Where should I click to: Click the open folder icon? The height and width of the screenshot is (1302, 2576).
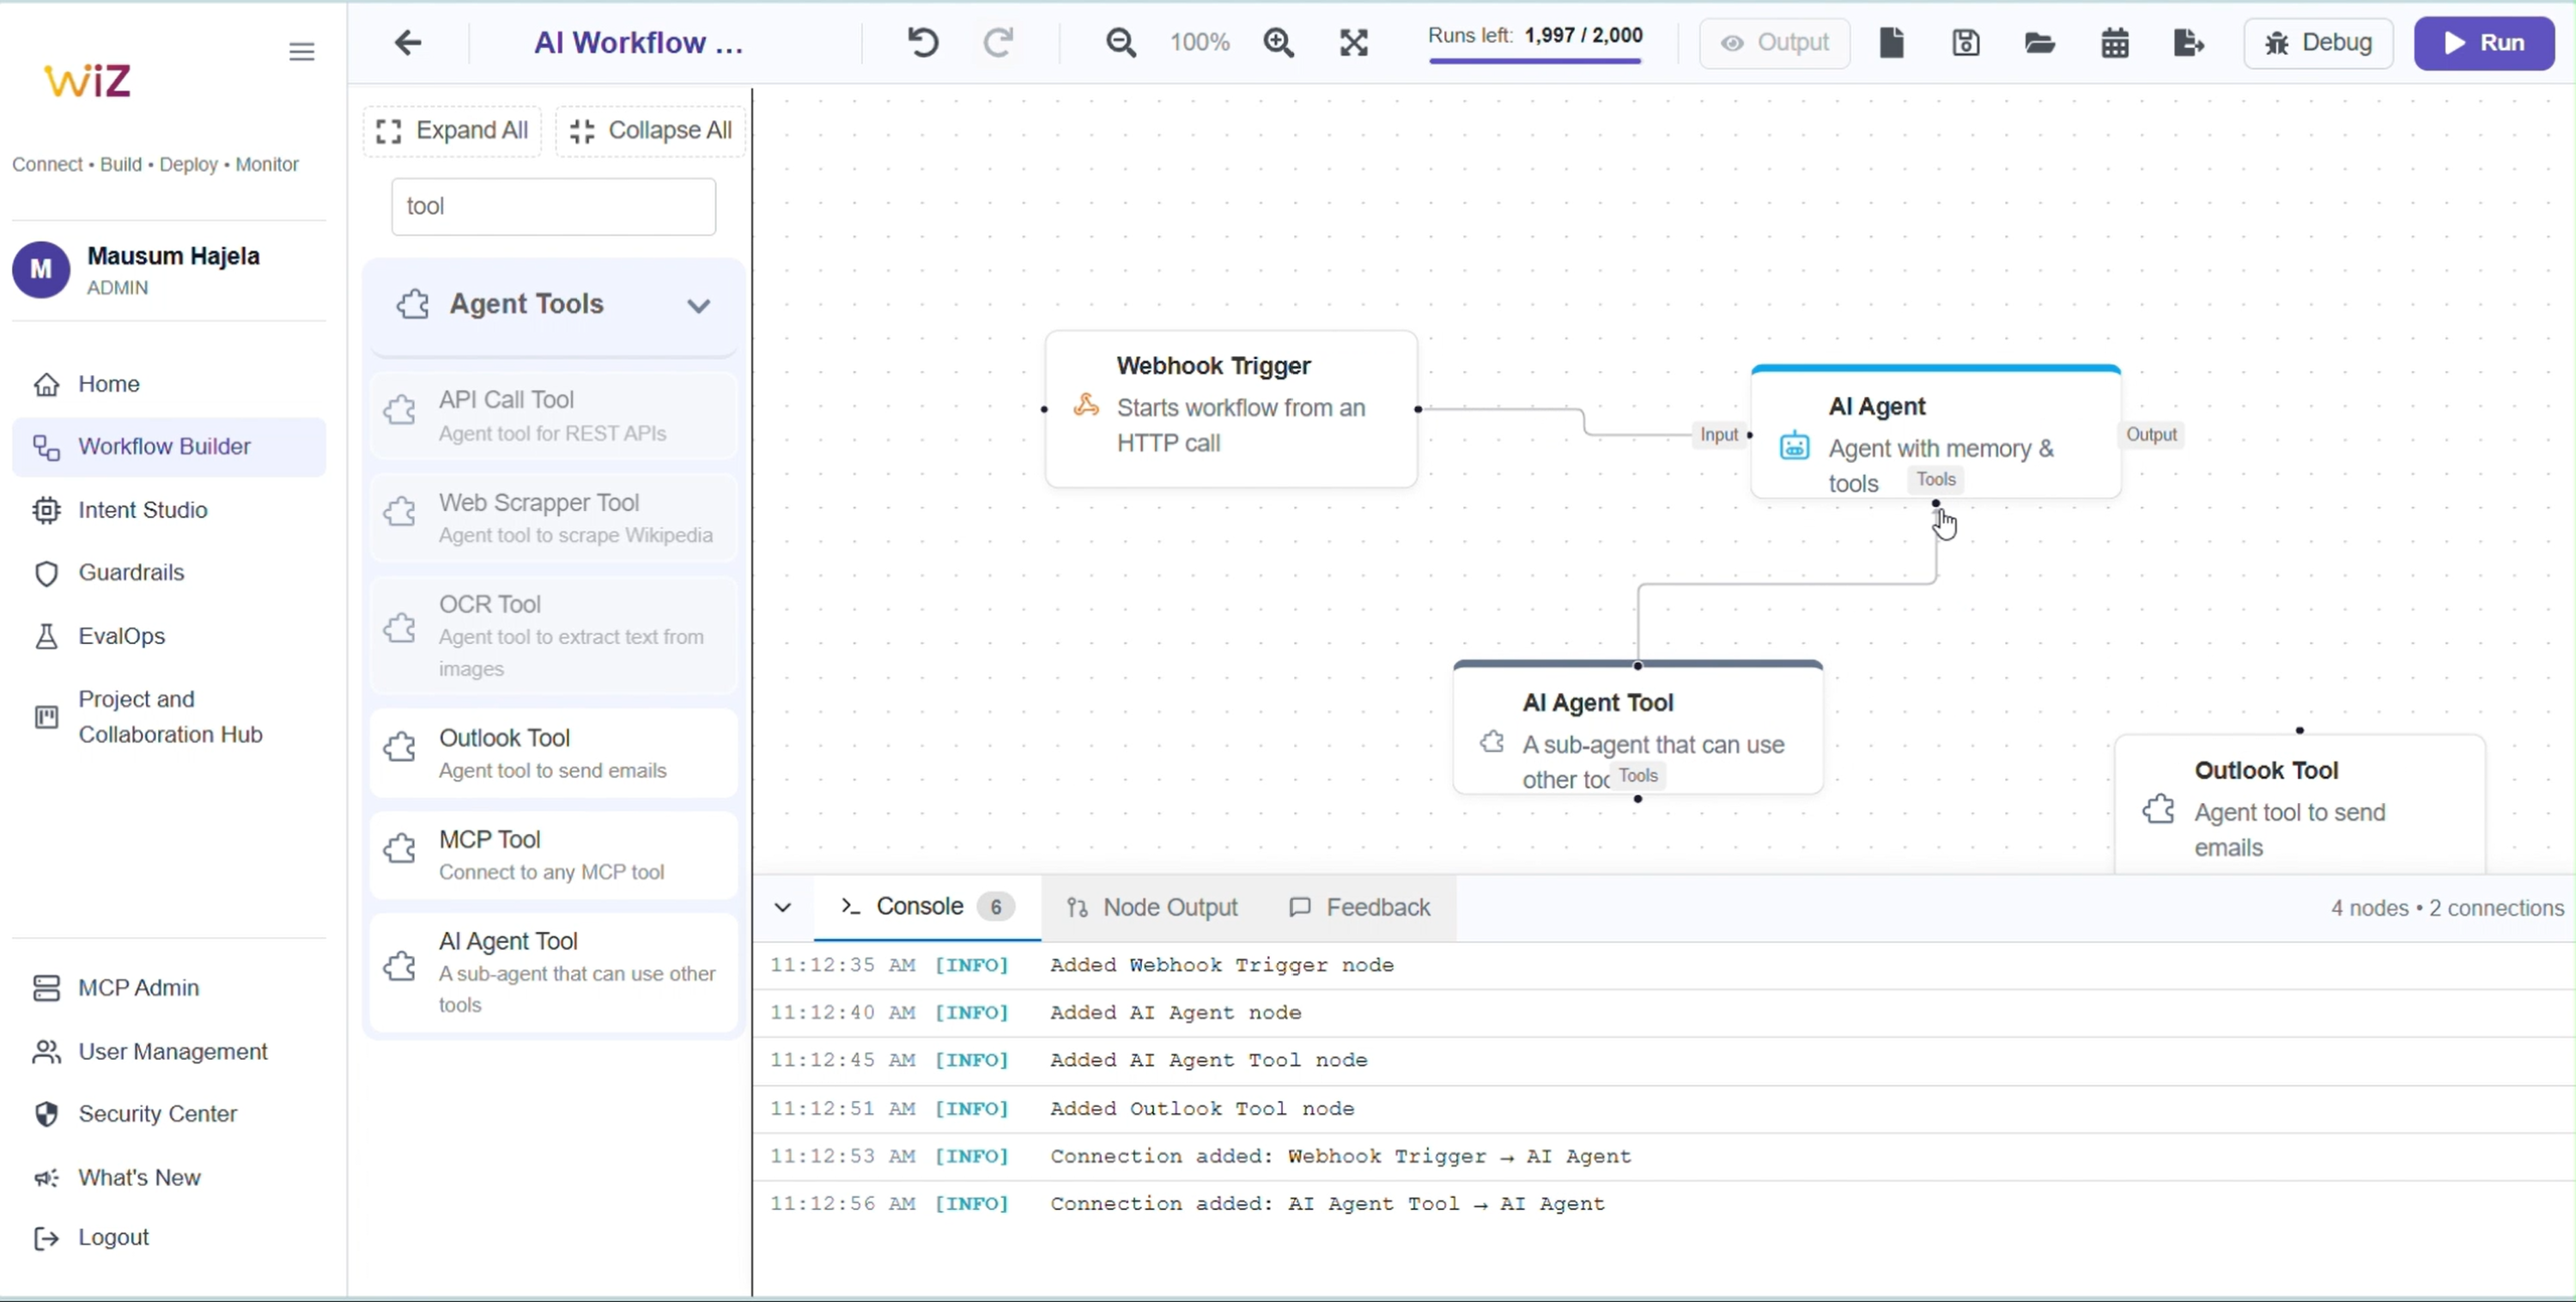tap(2039, 43)
